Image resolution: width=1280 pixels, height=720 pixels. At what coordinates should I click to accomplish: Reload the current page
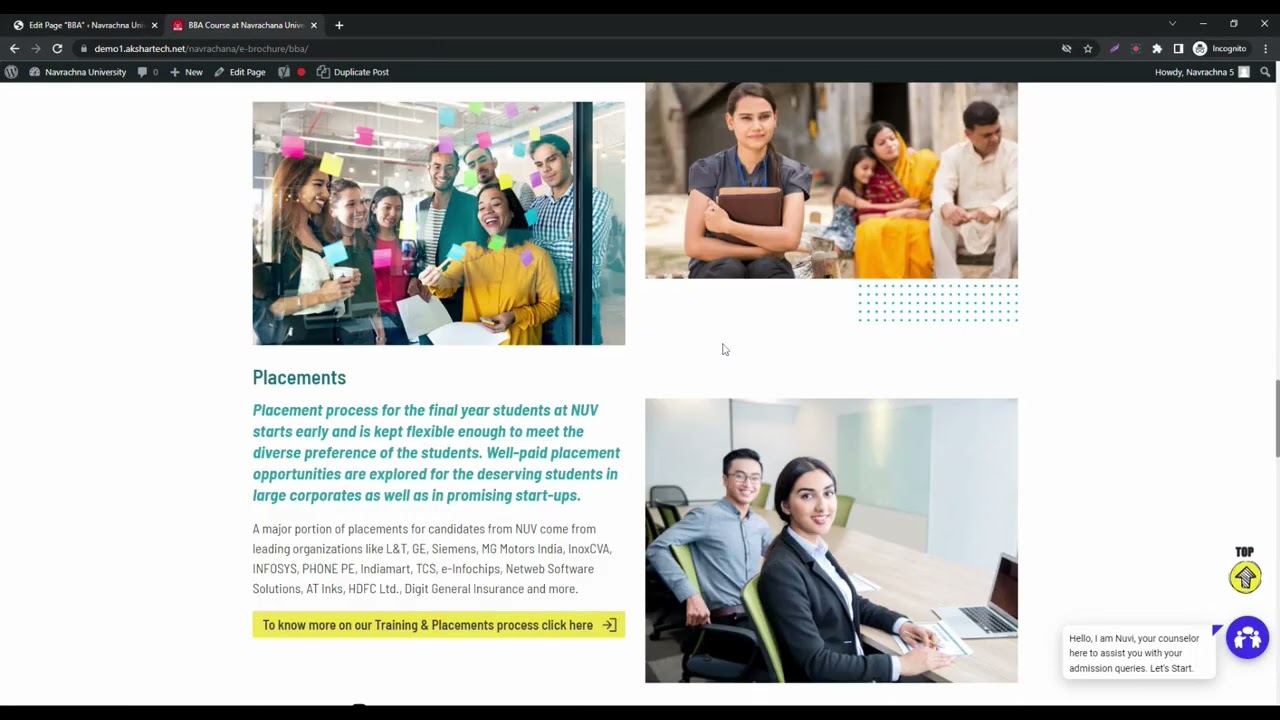[x=57, y=48]
